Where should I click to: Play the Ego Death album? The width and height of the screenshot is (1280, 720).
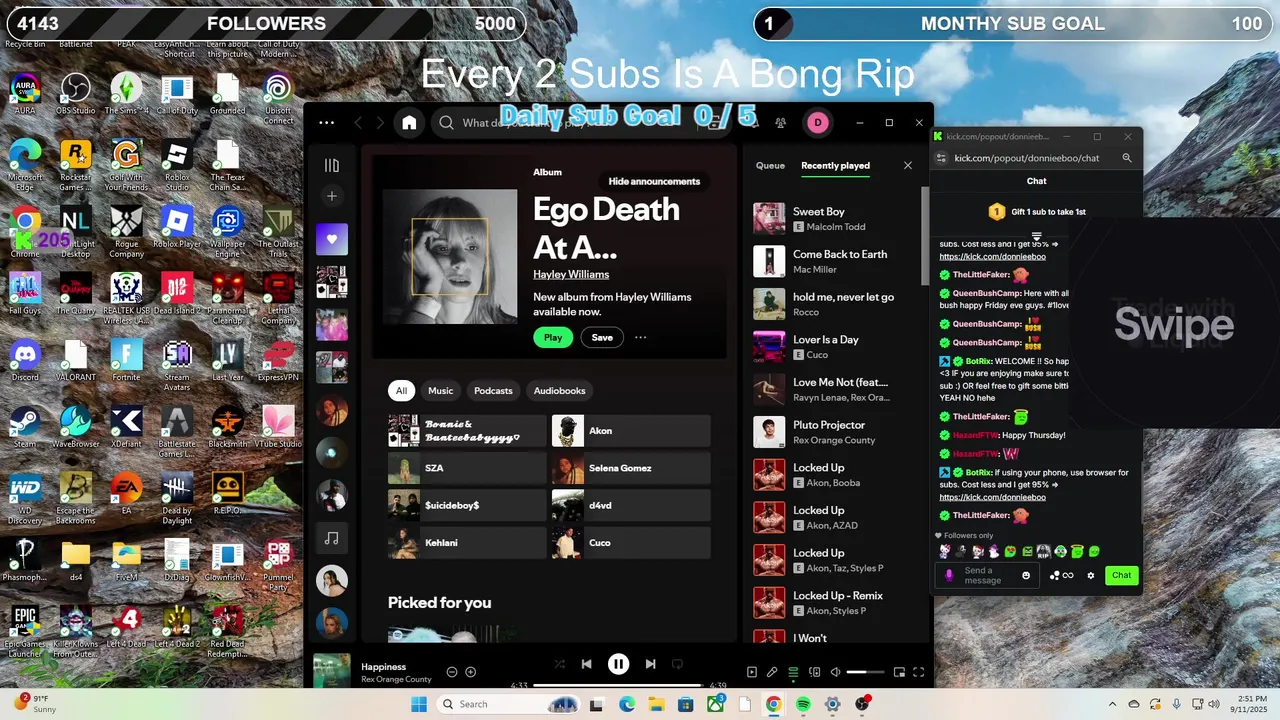pyautogui.click(x=553, y=337)
